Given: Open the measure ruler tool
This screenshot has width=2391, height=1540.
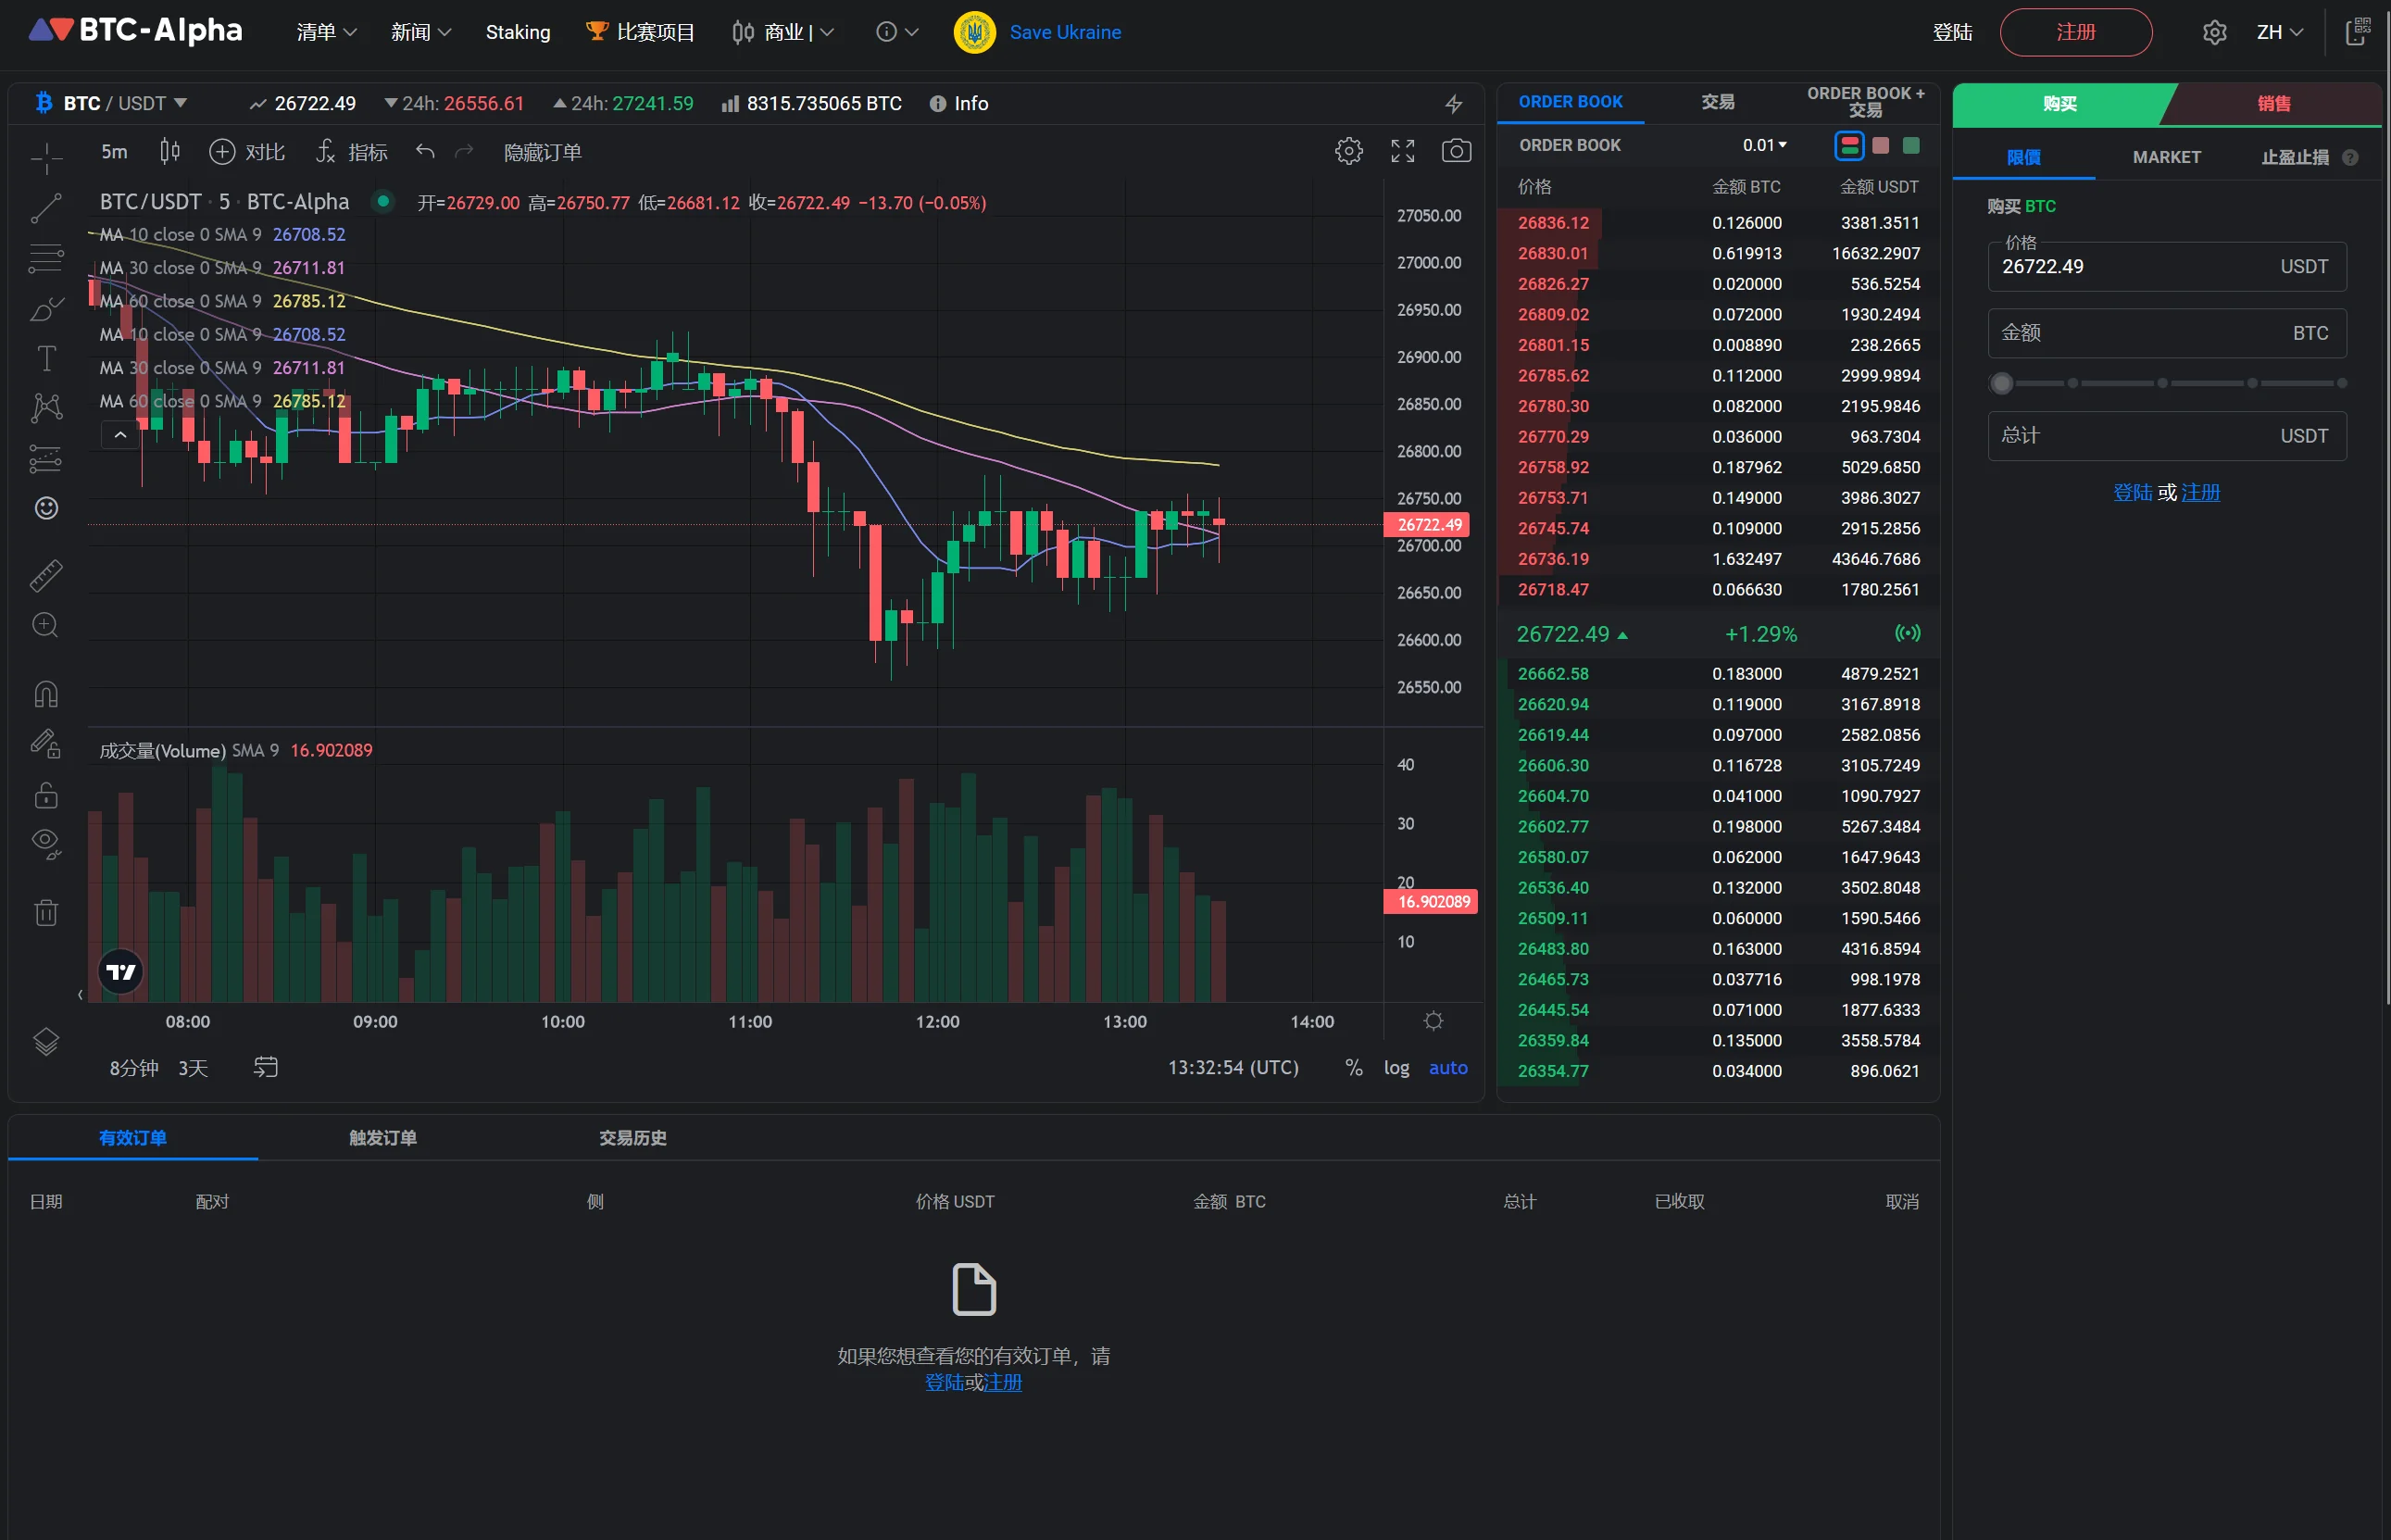Looking at the screenshot, I should point(46,575).
